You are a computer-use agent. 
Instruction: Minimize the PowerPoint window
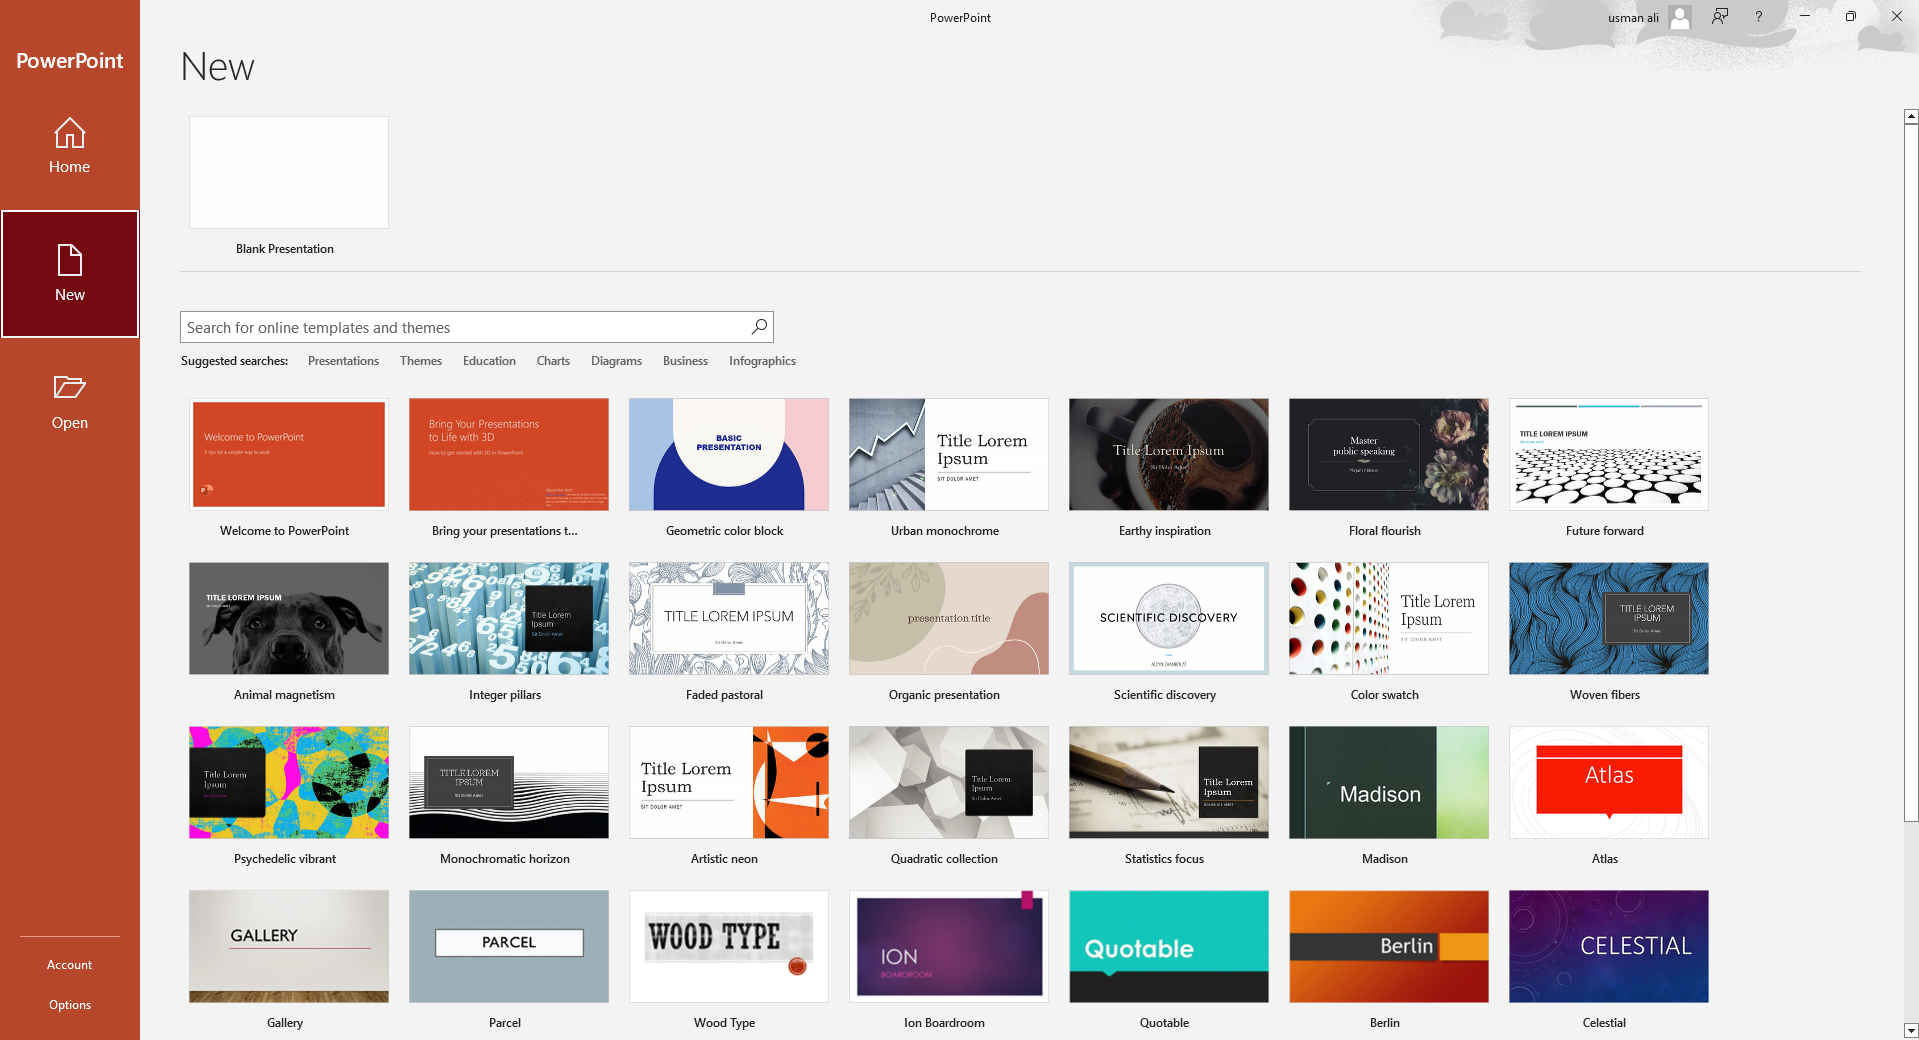point(1805,17)
